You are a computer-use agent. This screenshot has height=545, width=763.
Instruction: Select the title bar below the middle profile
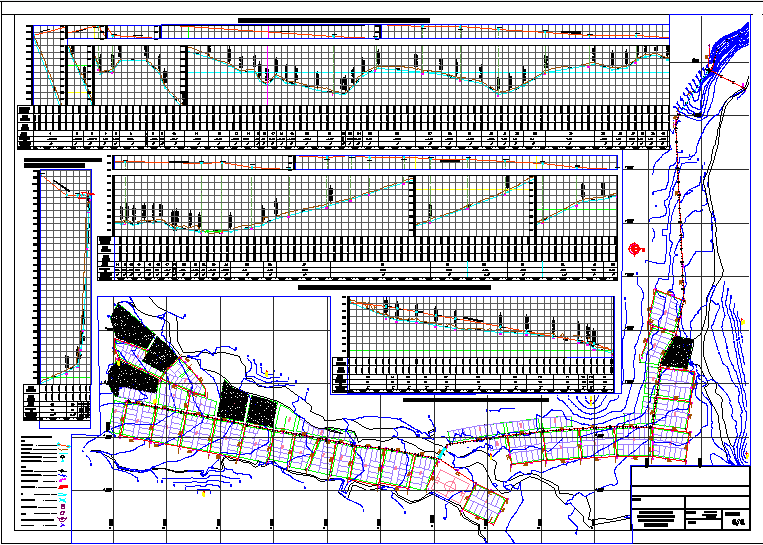coord(394,287)
